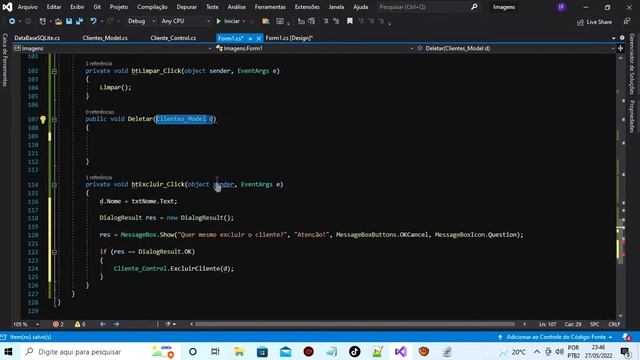Open Task View from the taskbar
Screen dimensions: 640x360
tap(215, 351)
